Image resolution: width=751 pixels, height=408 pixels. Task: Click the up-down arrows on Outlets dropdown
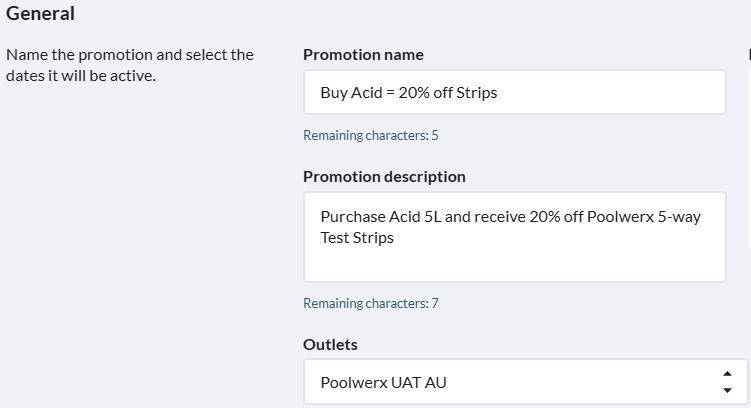tap(726, 381)
